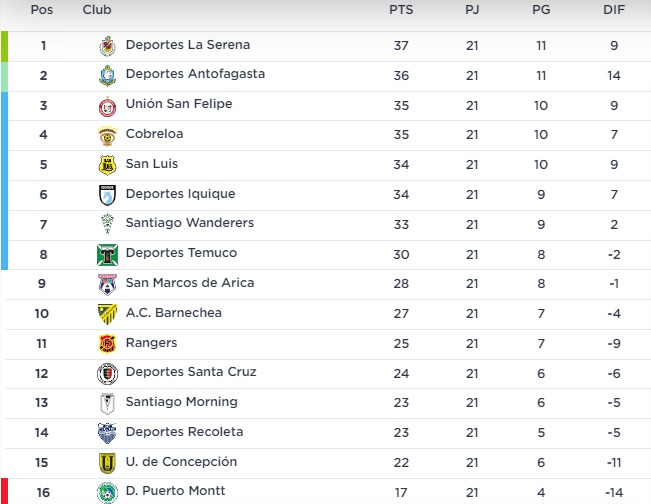651x504 pixels.
Task: Select the San Luis yellow crest
Action: pos(108,165)
